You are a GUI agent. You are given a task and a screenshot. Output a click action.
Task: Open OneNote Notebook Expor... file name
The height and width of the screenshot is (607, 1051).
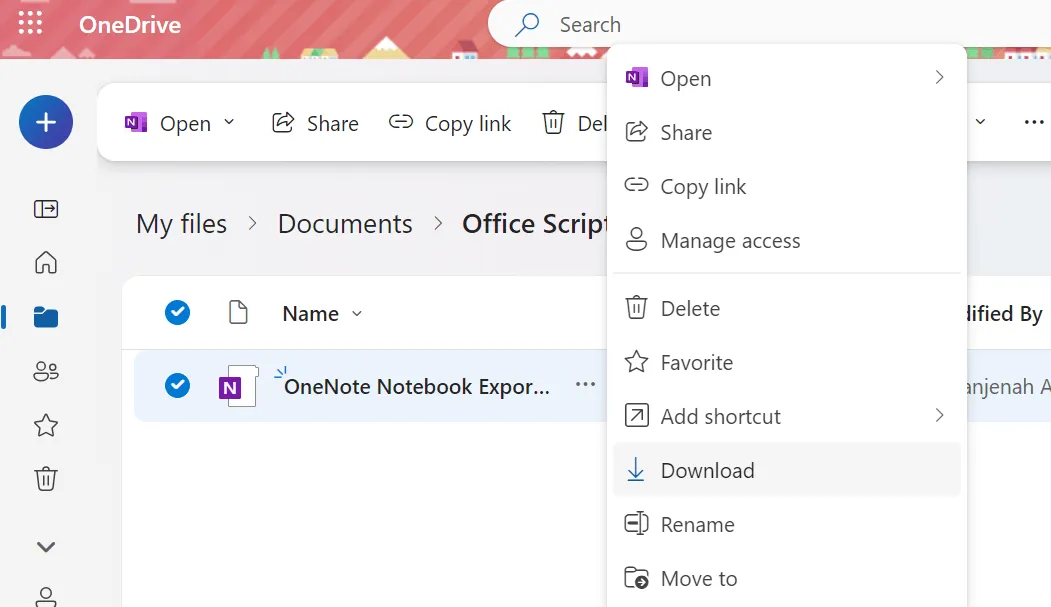click(417, 387)
